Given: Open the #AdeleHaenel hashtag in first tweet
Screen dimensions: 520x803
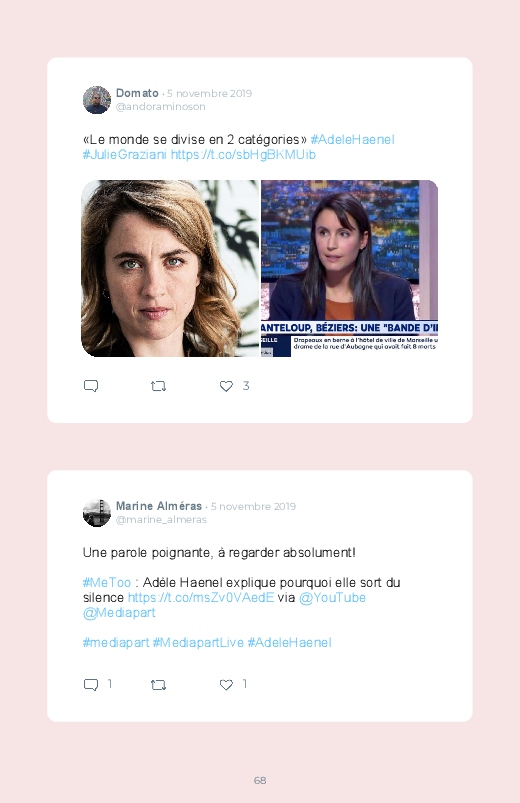Looking at the screenshot, I should (352, 139).
